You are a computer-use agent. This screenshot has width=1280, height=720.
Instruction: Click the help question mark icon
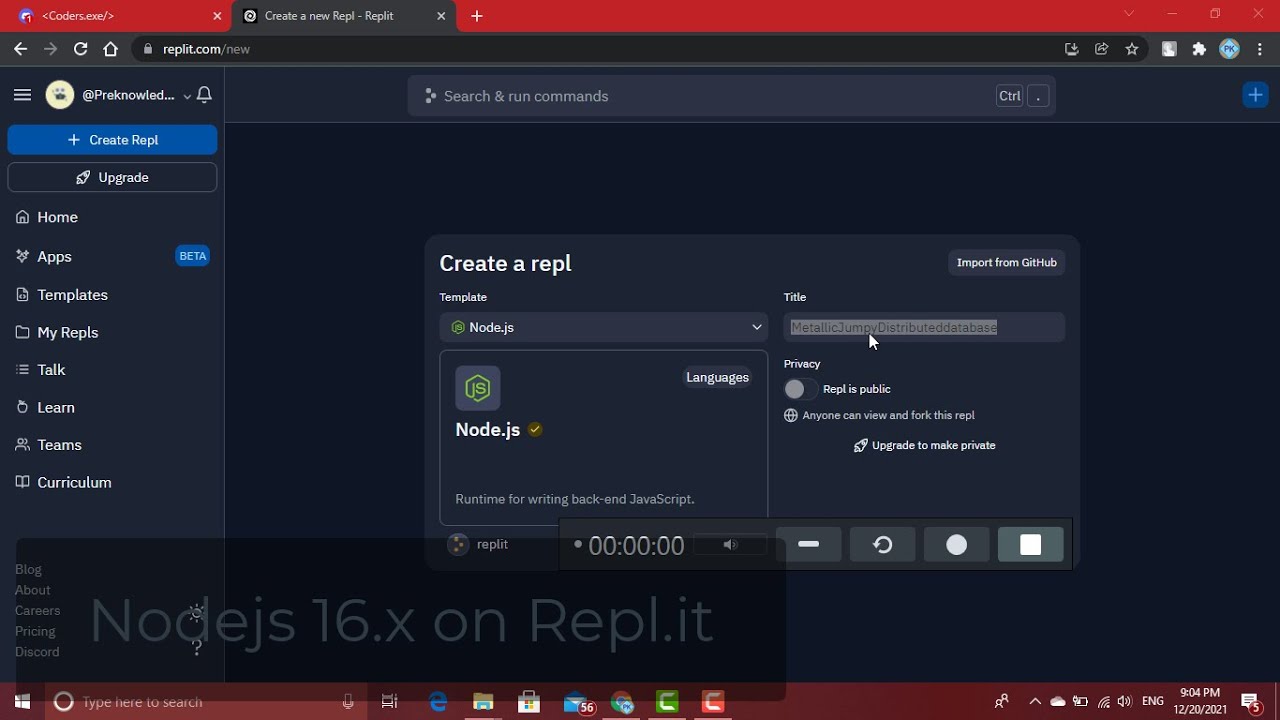coord(197,647)
